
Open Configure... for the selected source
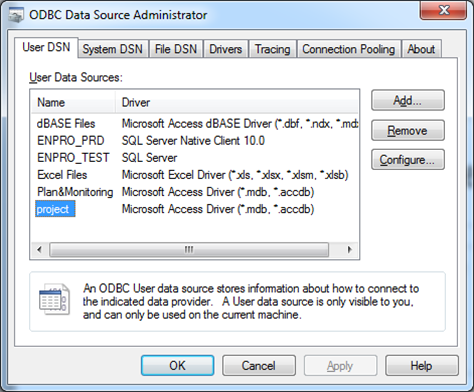pos(408,160)
